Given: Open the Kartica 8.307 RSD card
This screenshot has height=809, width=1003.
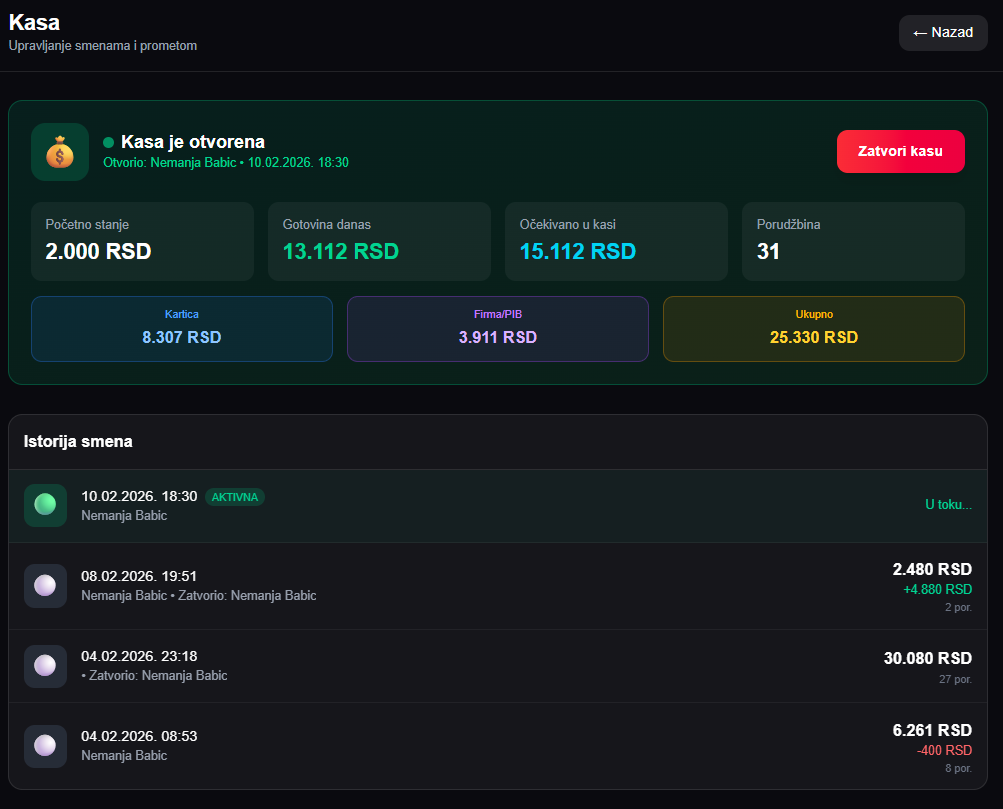Looking at the screenshot, I should [x=182, y=329].
